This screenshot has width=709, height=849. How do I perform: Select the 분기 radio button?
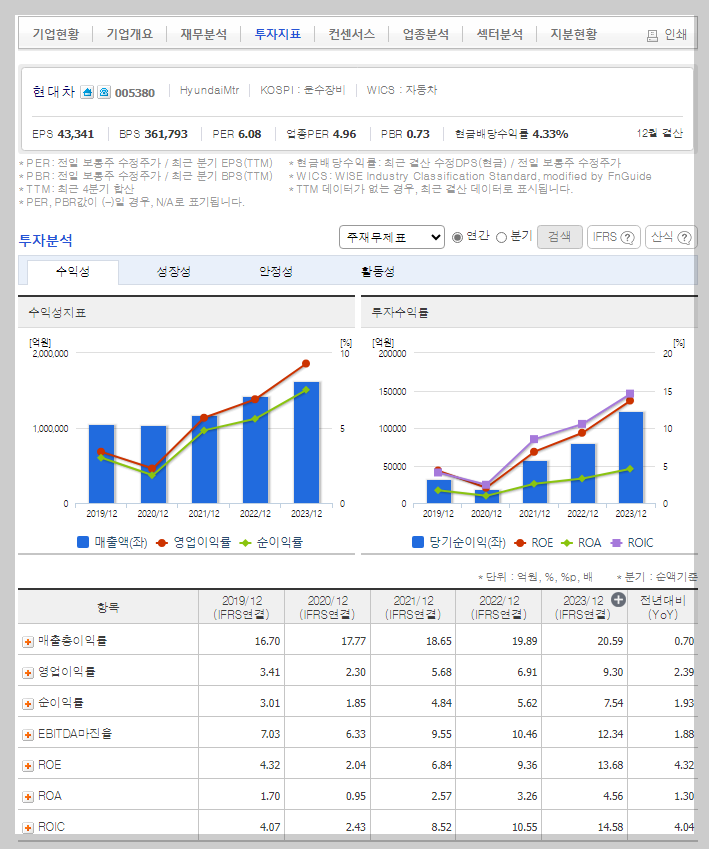(502, 237)
